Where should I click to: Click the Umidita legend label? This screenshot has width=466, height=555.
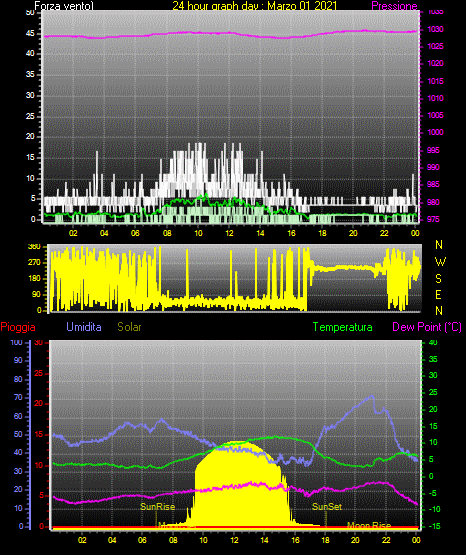84,327
